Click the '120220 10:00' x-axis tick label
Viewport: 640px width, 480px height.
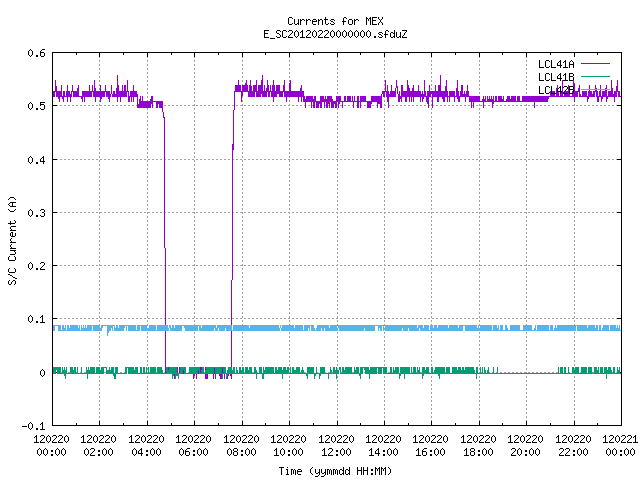(x=289, y=446)
